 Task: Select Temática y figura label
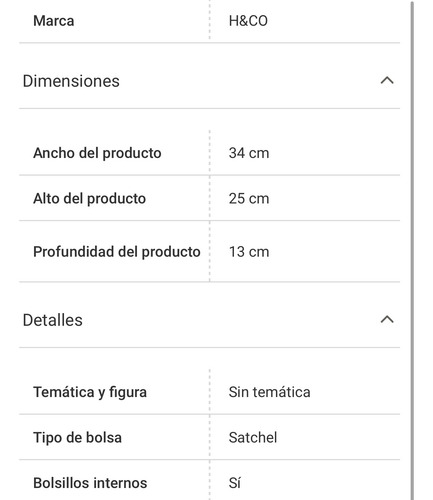tap(90, 392)
